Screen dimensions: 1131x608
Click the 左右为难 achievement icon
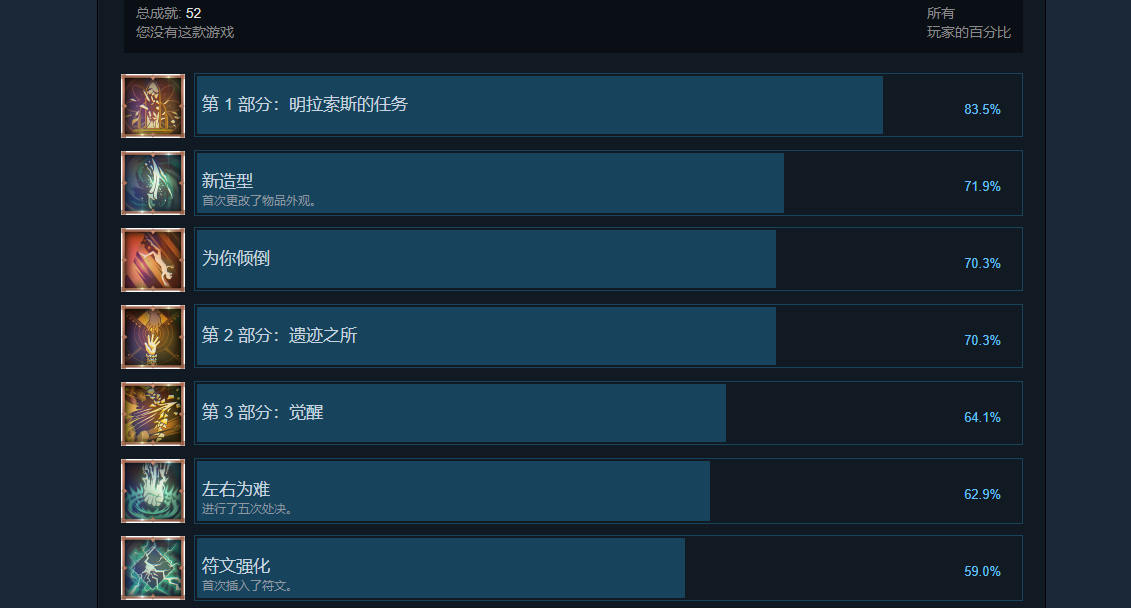(153, 491)
